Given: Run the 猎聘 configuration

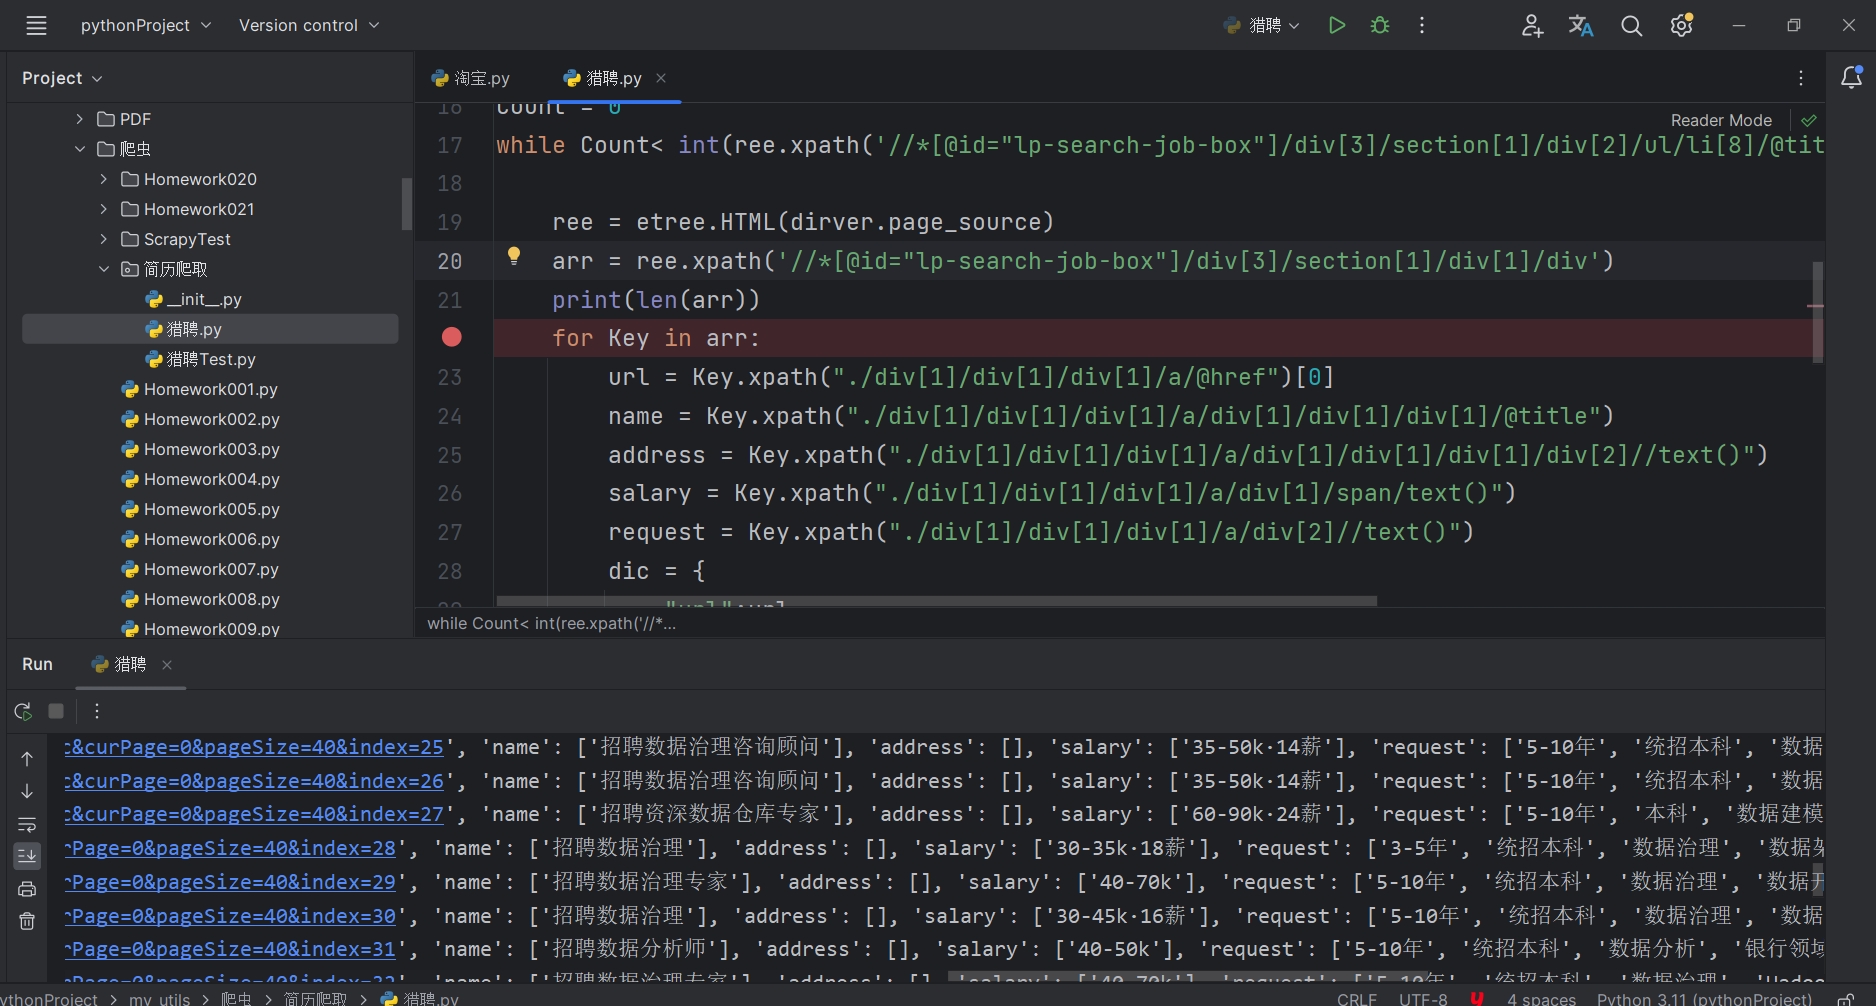Looking at the screenshot, I should coord(1336,26).
